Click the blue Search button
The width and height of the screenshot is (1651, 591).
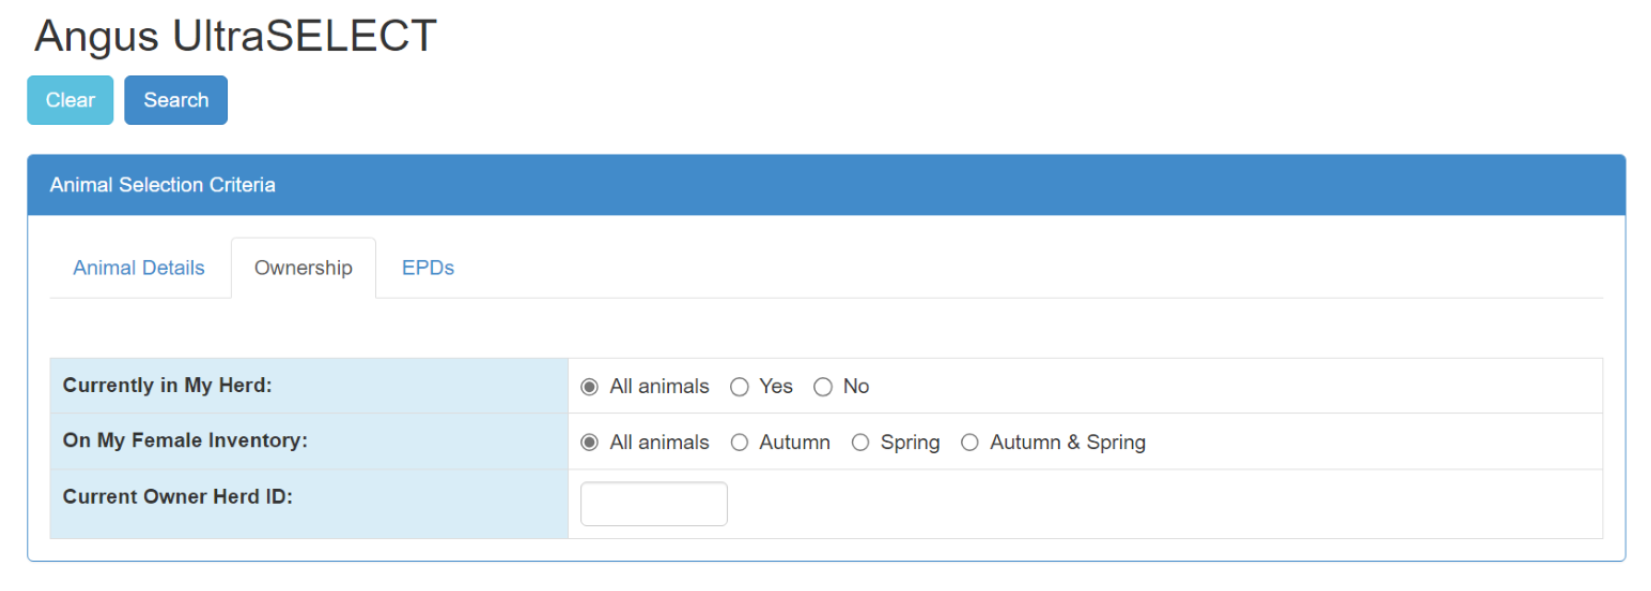point(175,100)
